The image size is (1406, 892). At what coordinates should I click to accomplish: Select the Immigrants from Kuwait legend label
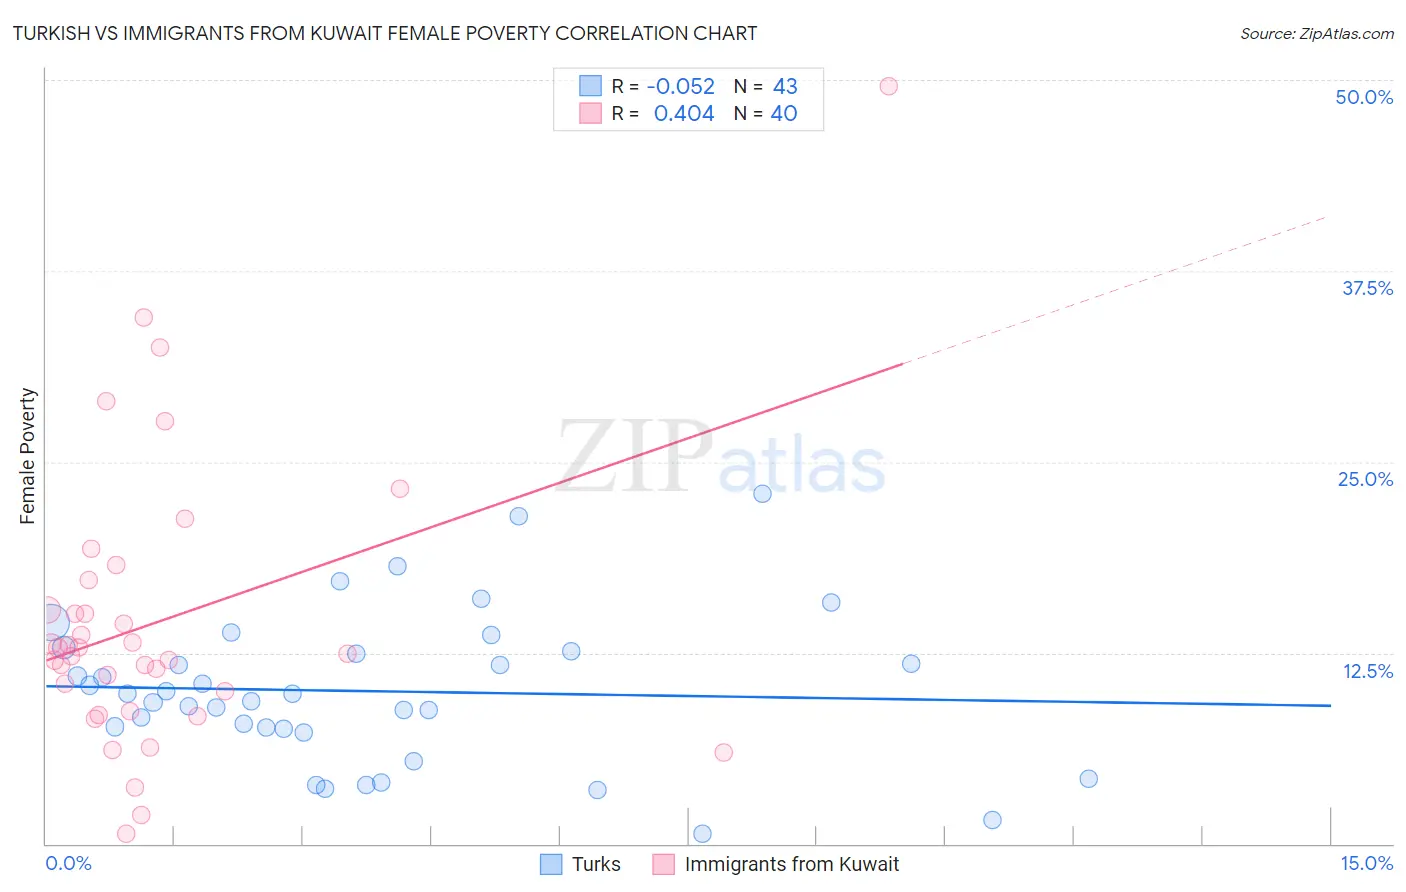click(792, 864)
